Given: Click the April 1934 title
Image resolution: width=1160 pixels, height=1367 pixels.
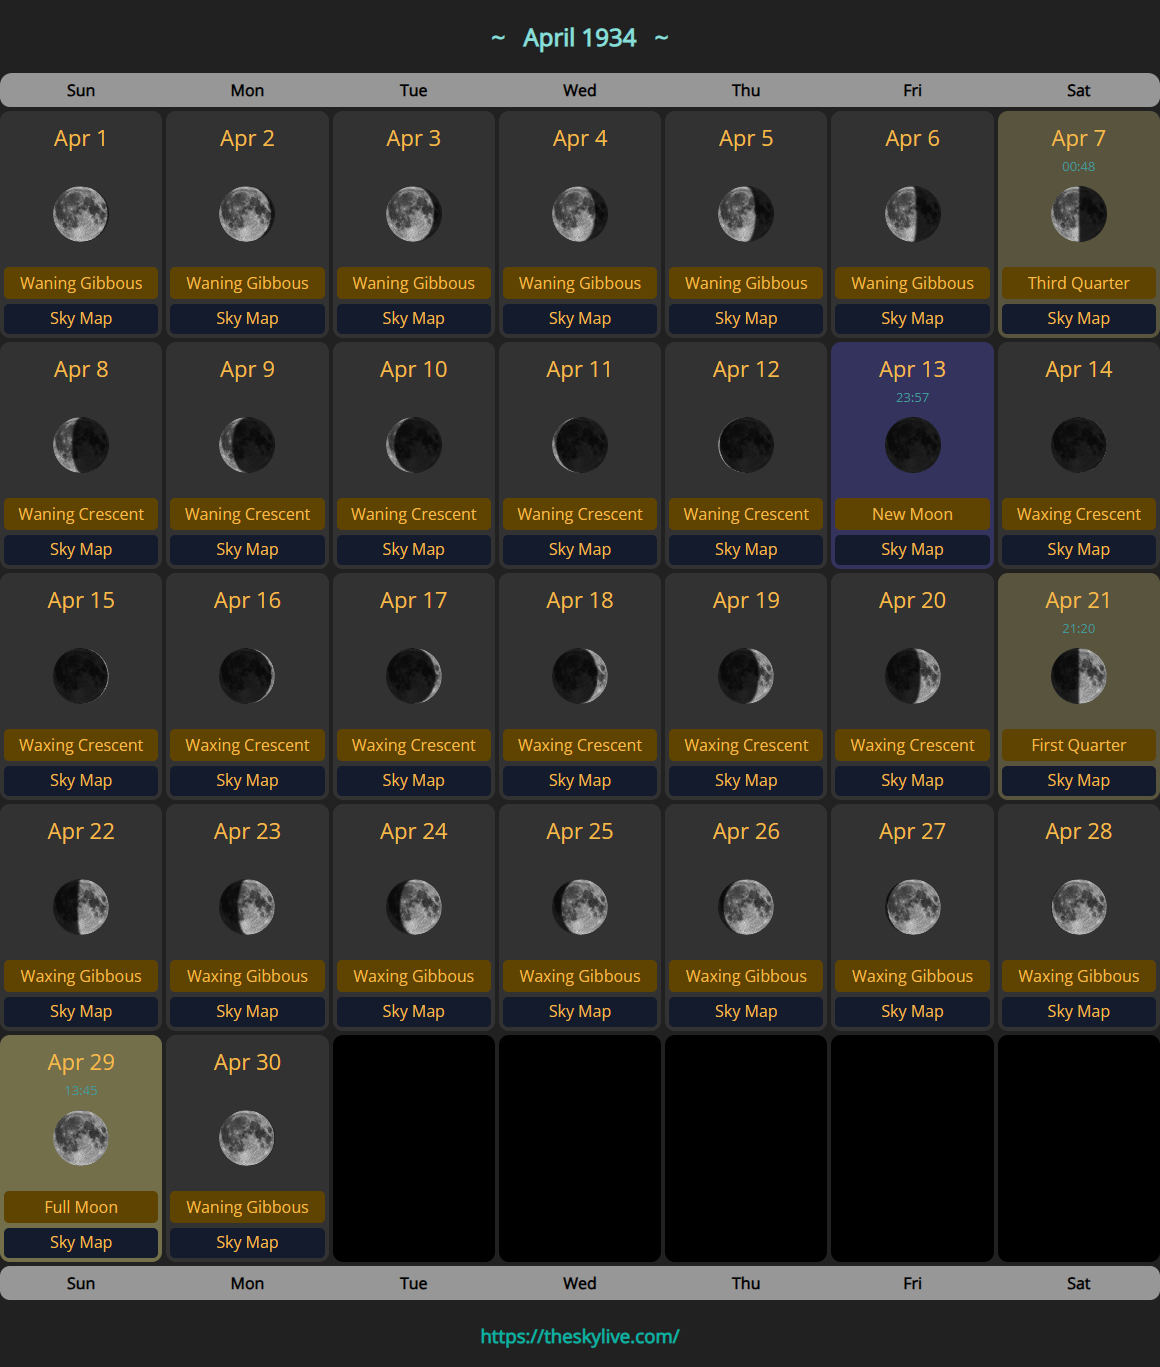Looking at the screenshot, I should click(x=580, y=38).
